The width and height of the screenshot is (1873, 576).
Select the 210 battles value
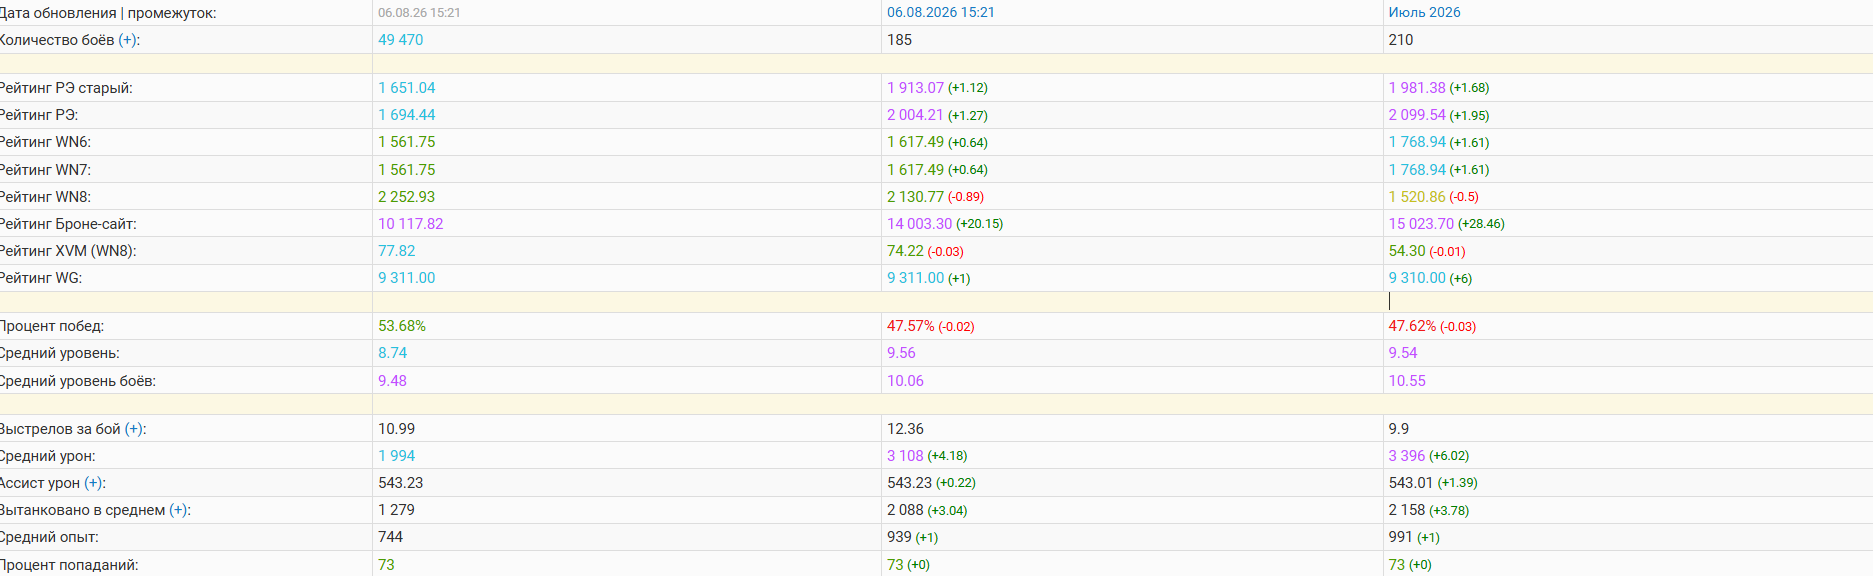click(1400, 40)
